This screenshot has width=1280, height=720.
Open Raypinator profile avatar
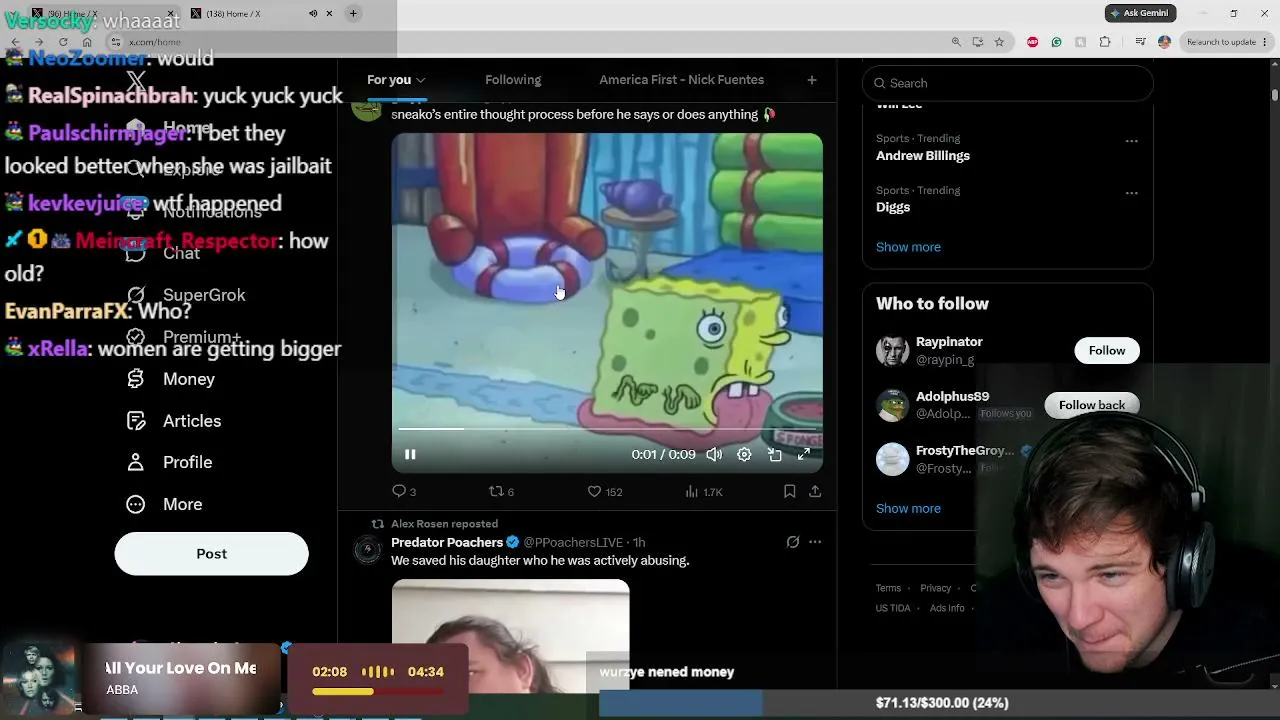pos(892,350)
